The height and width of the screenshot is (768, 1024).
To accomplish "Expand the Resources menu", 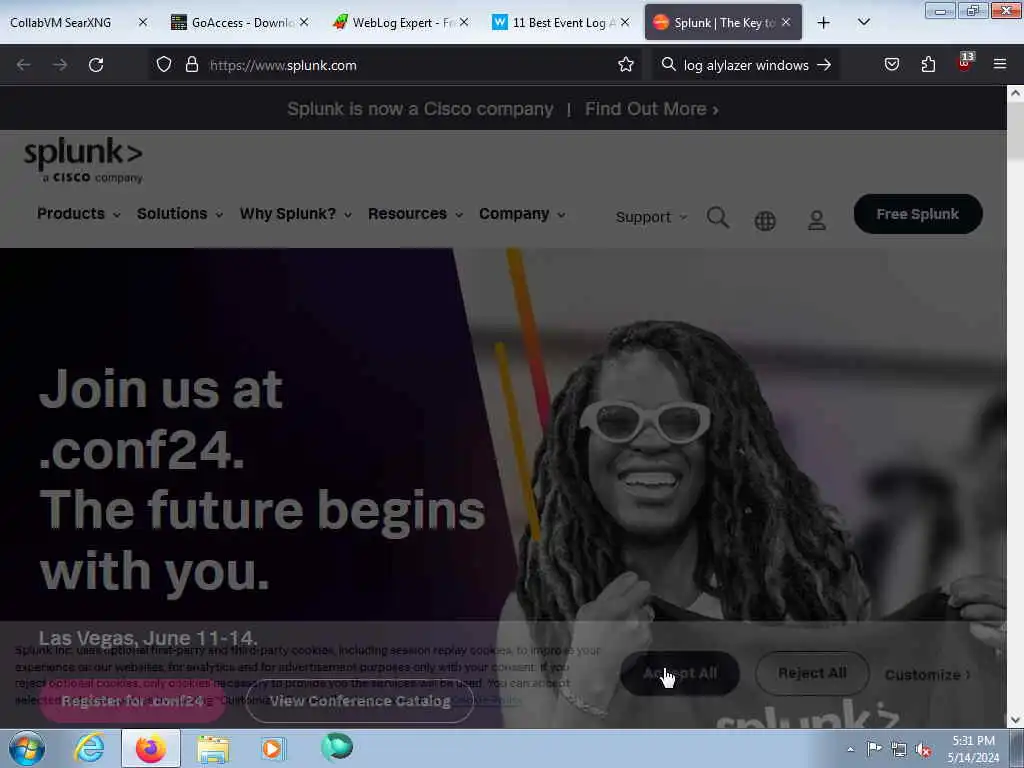I will click(x=415, y=214).
